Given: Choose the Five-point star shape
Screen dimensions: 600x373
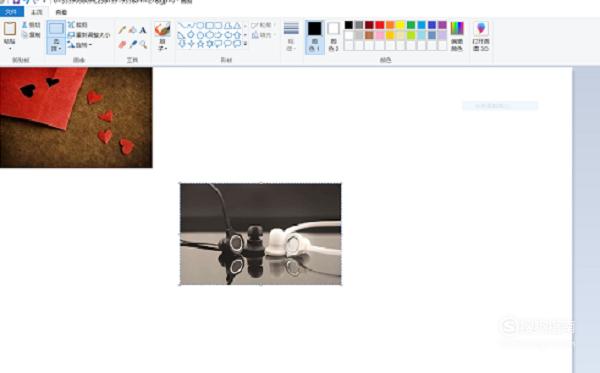Looking at the screenshot, I should click(200, 44).
